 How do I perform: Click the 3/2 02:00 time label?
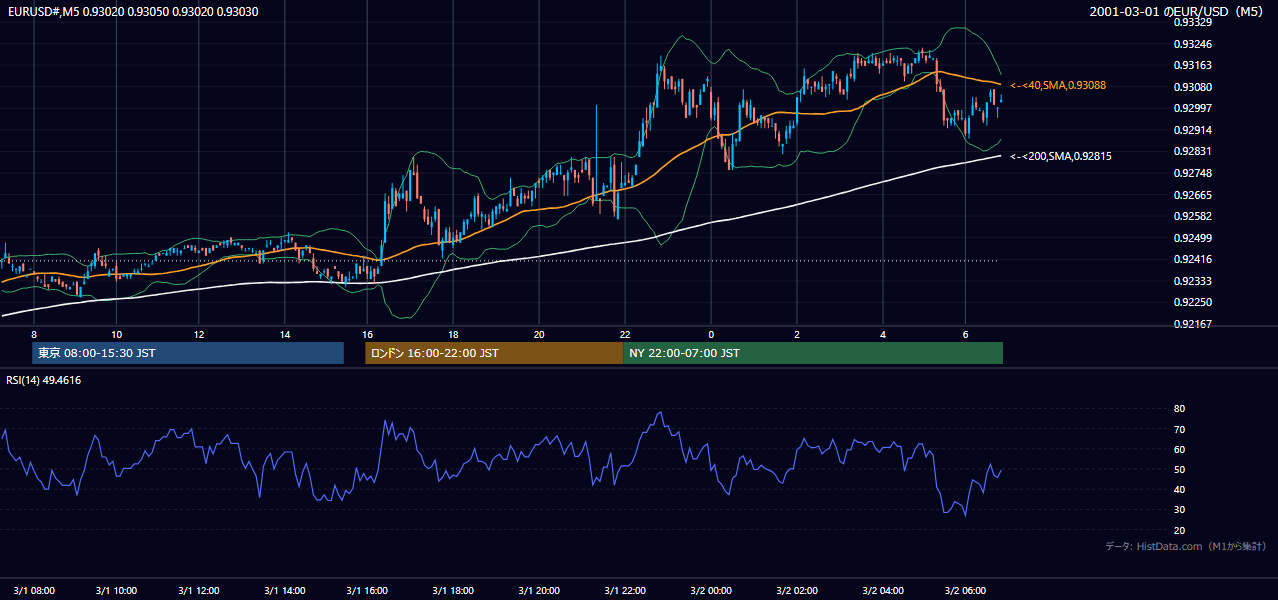pos(797,590)
